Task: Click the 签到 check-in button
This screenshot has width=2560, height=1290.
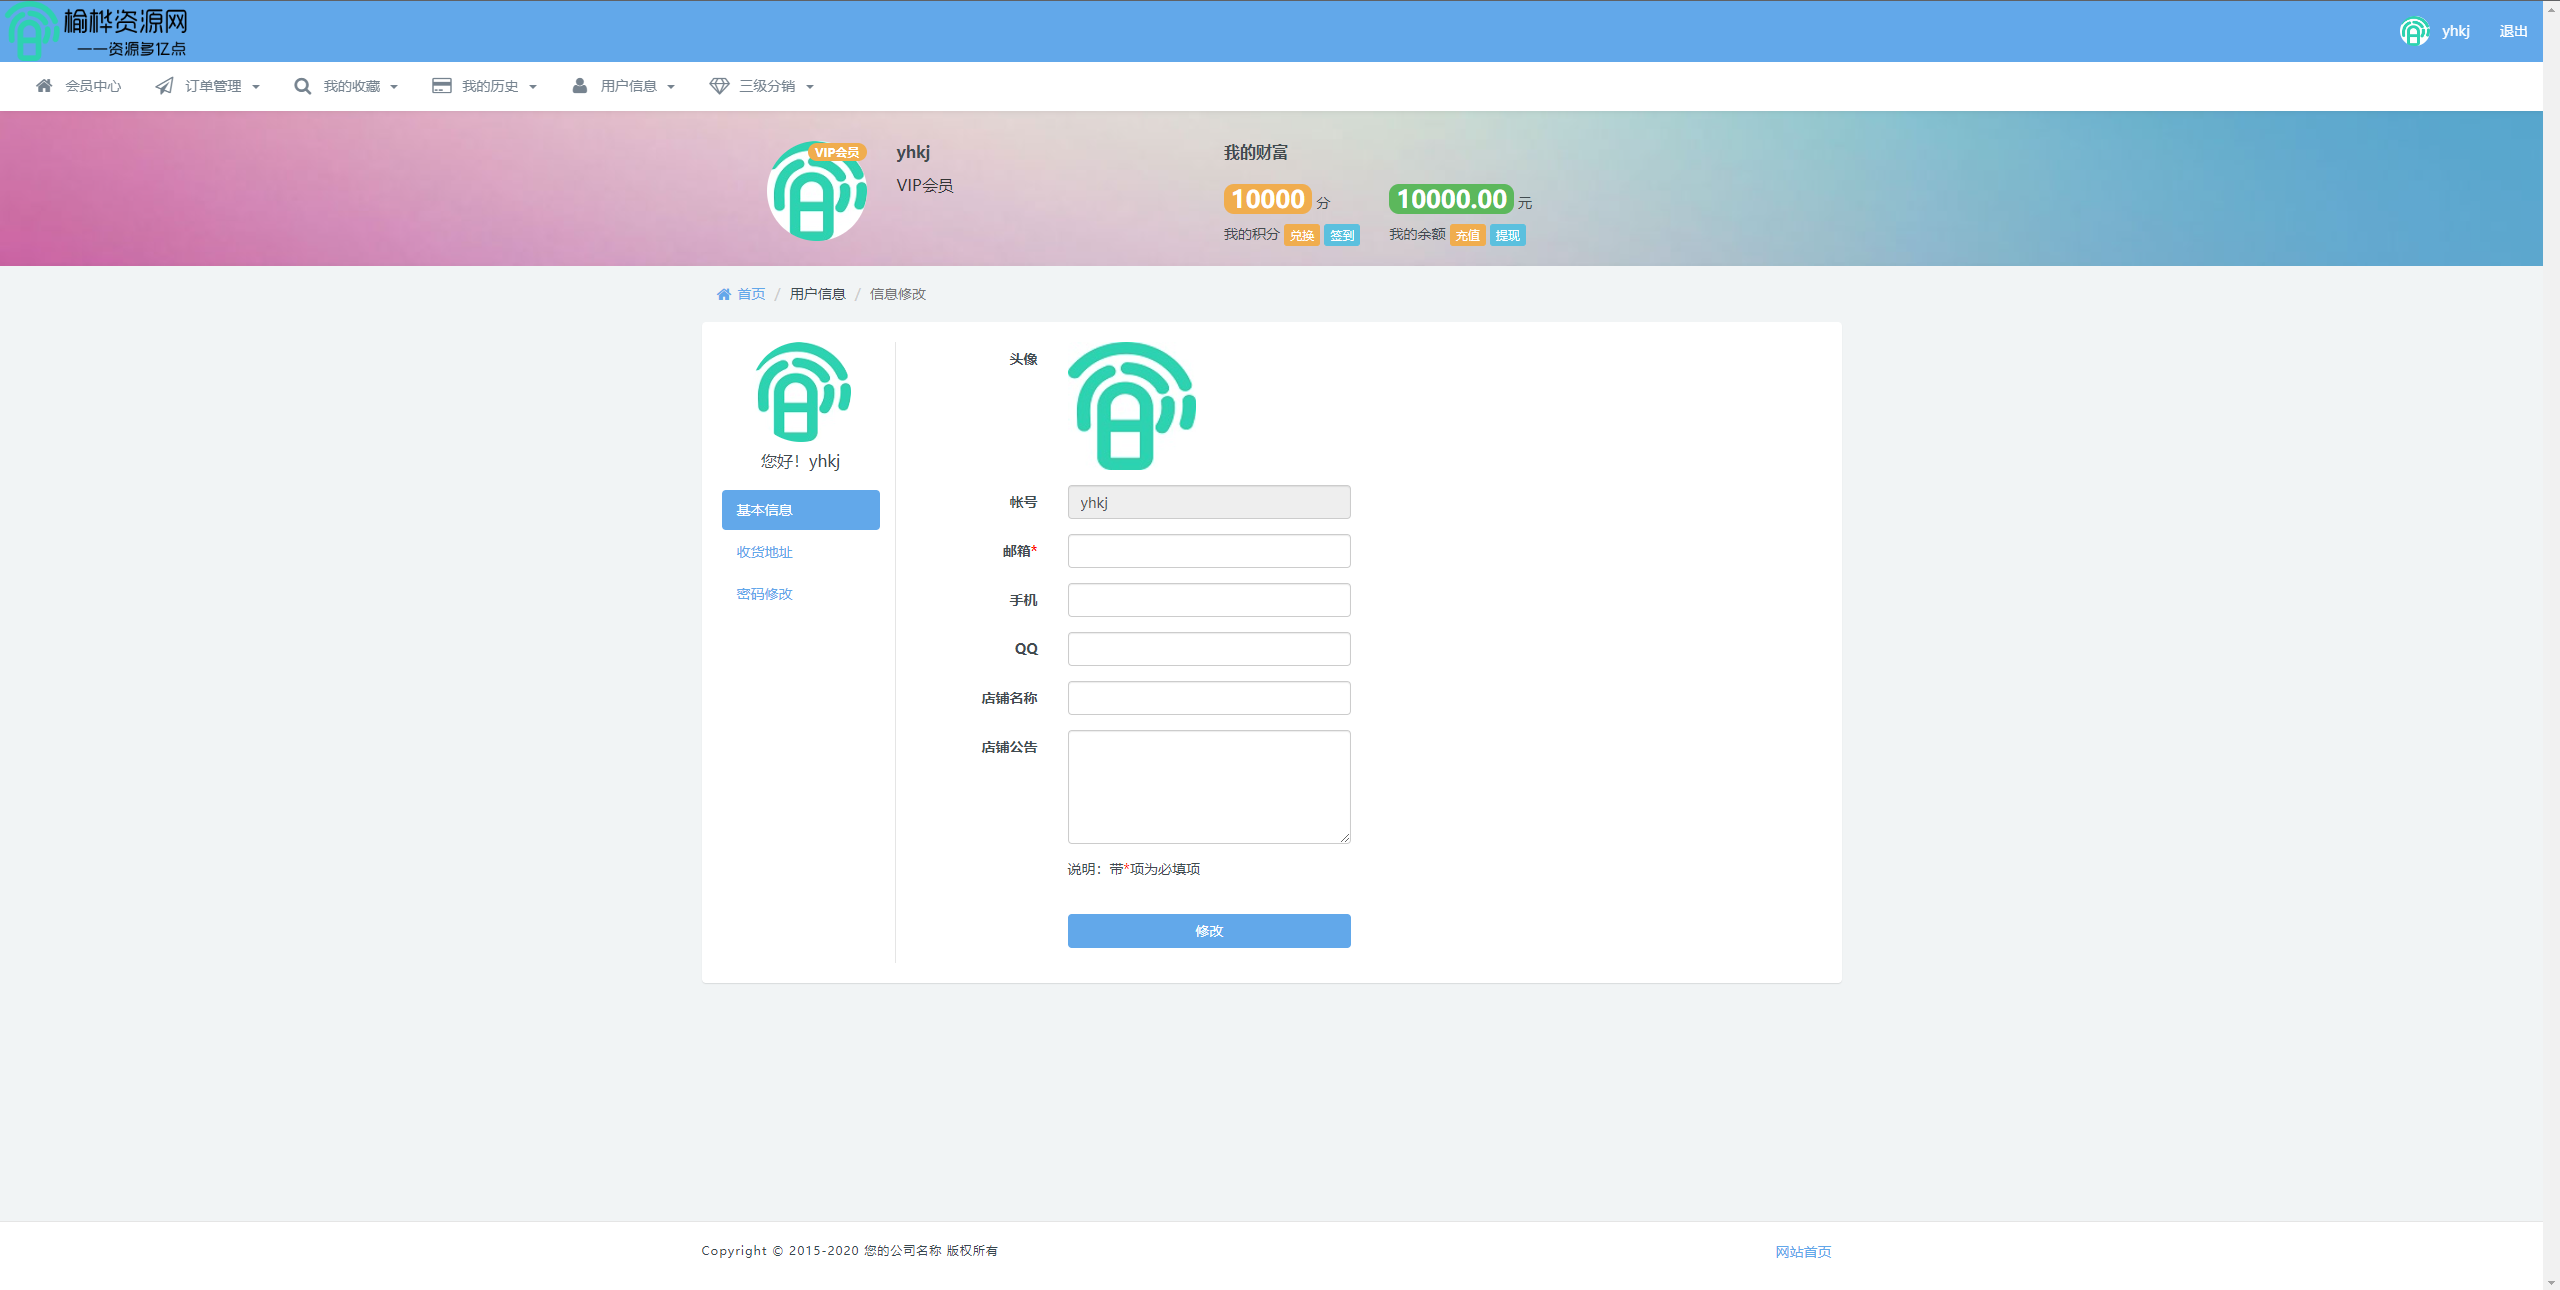Action: pyautogui.click(x=1342, y=235)
